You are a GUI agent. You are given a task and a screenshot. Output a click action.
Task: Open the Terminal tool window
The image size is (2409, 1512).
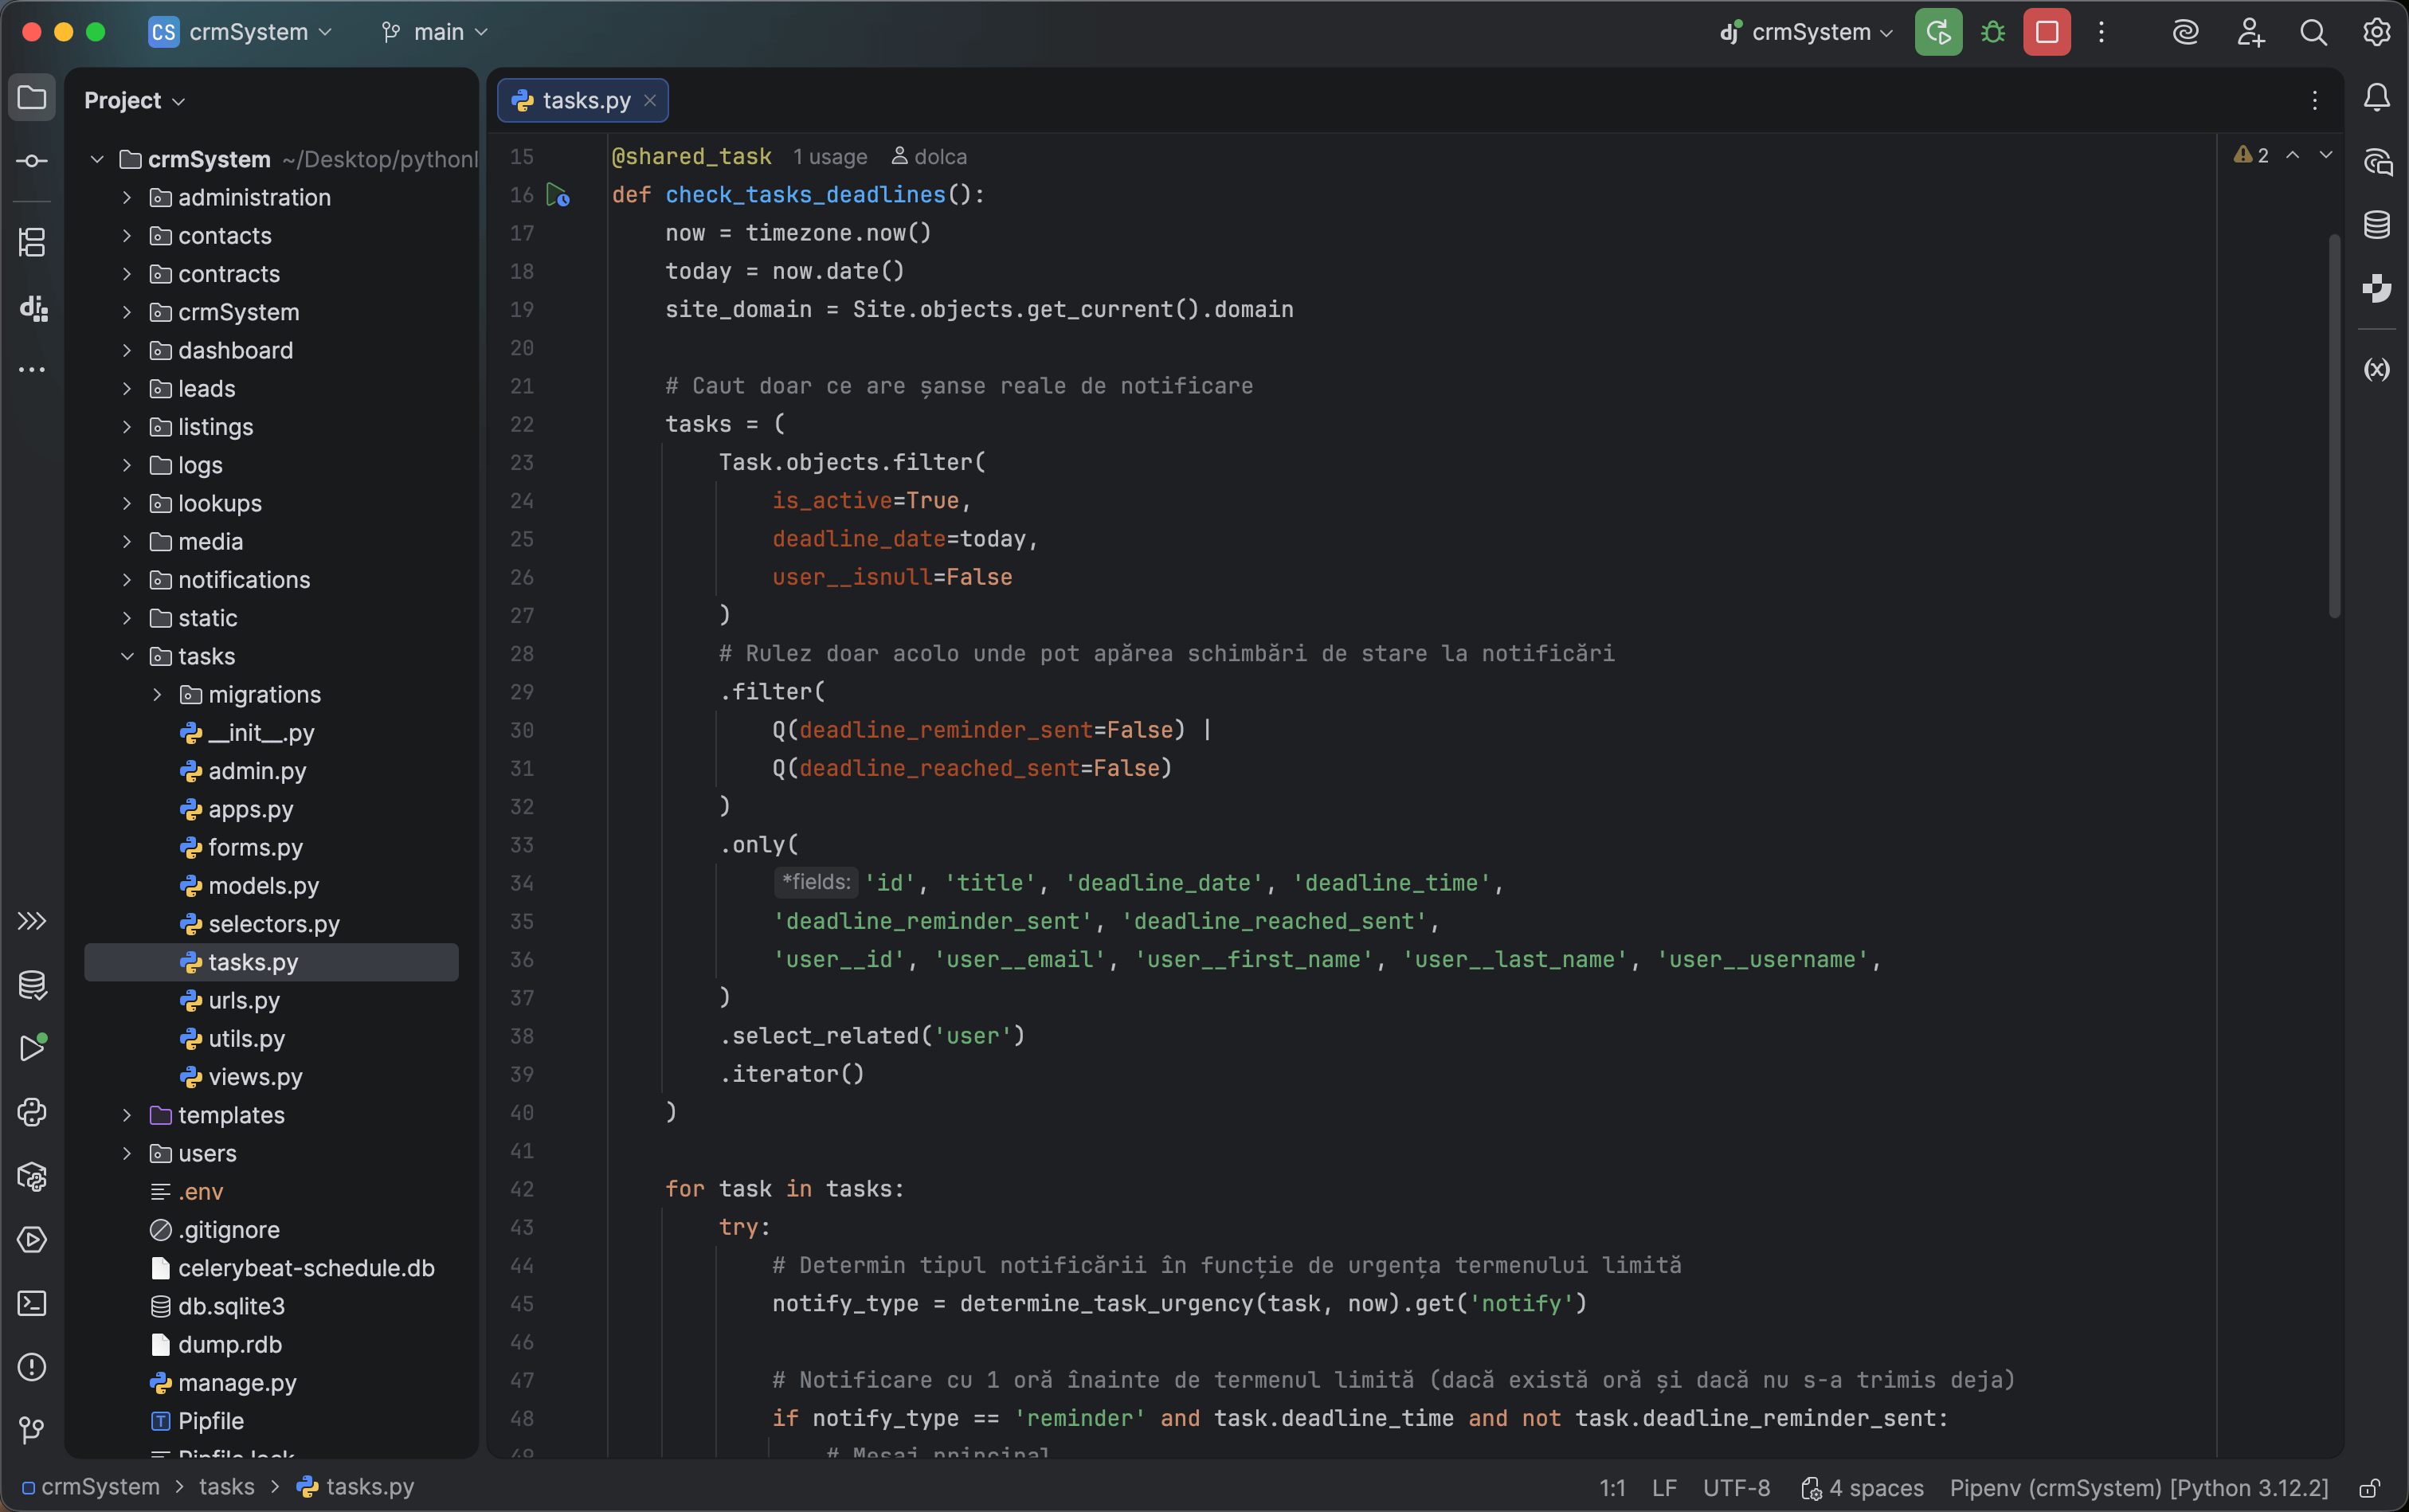(33, 1304)
